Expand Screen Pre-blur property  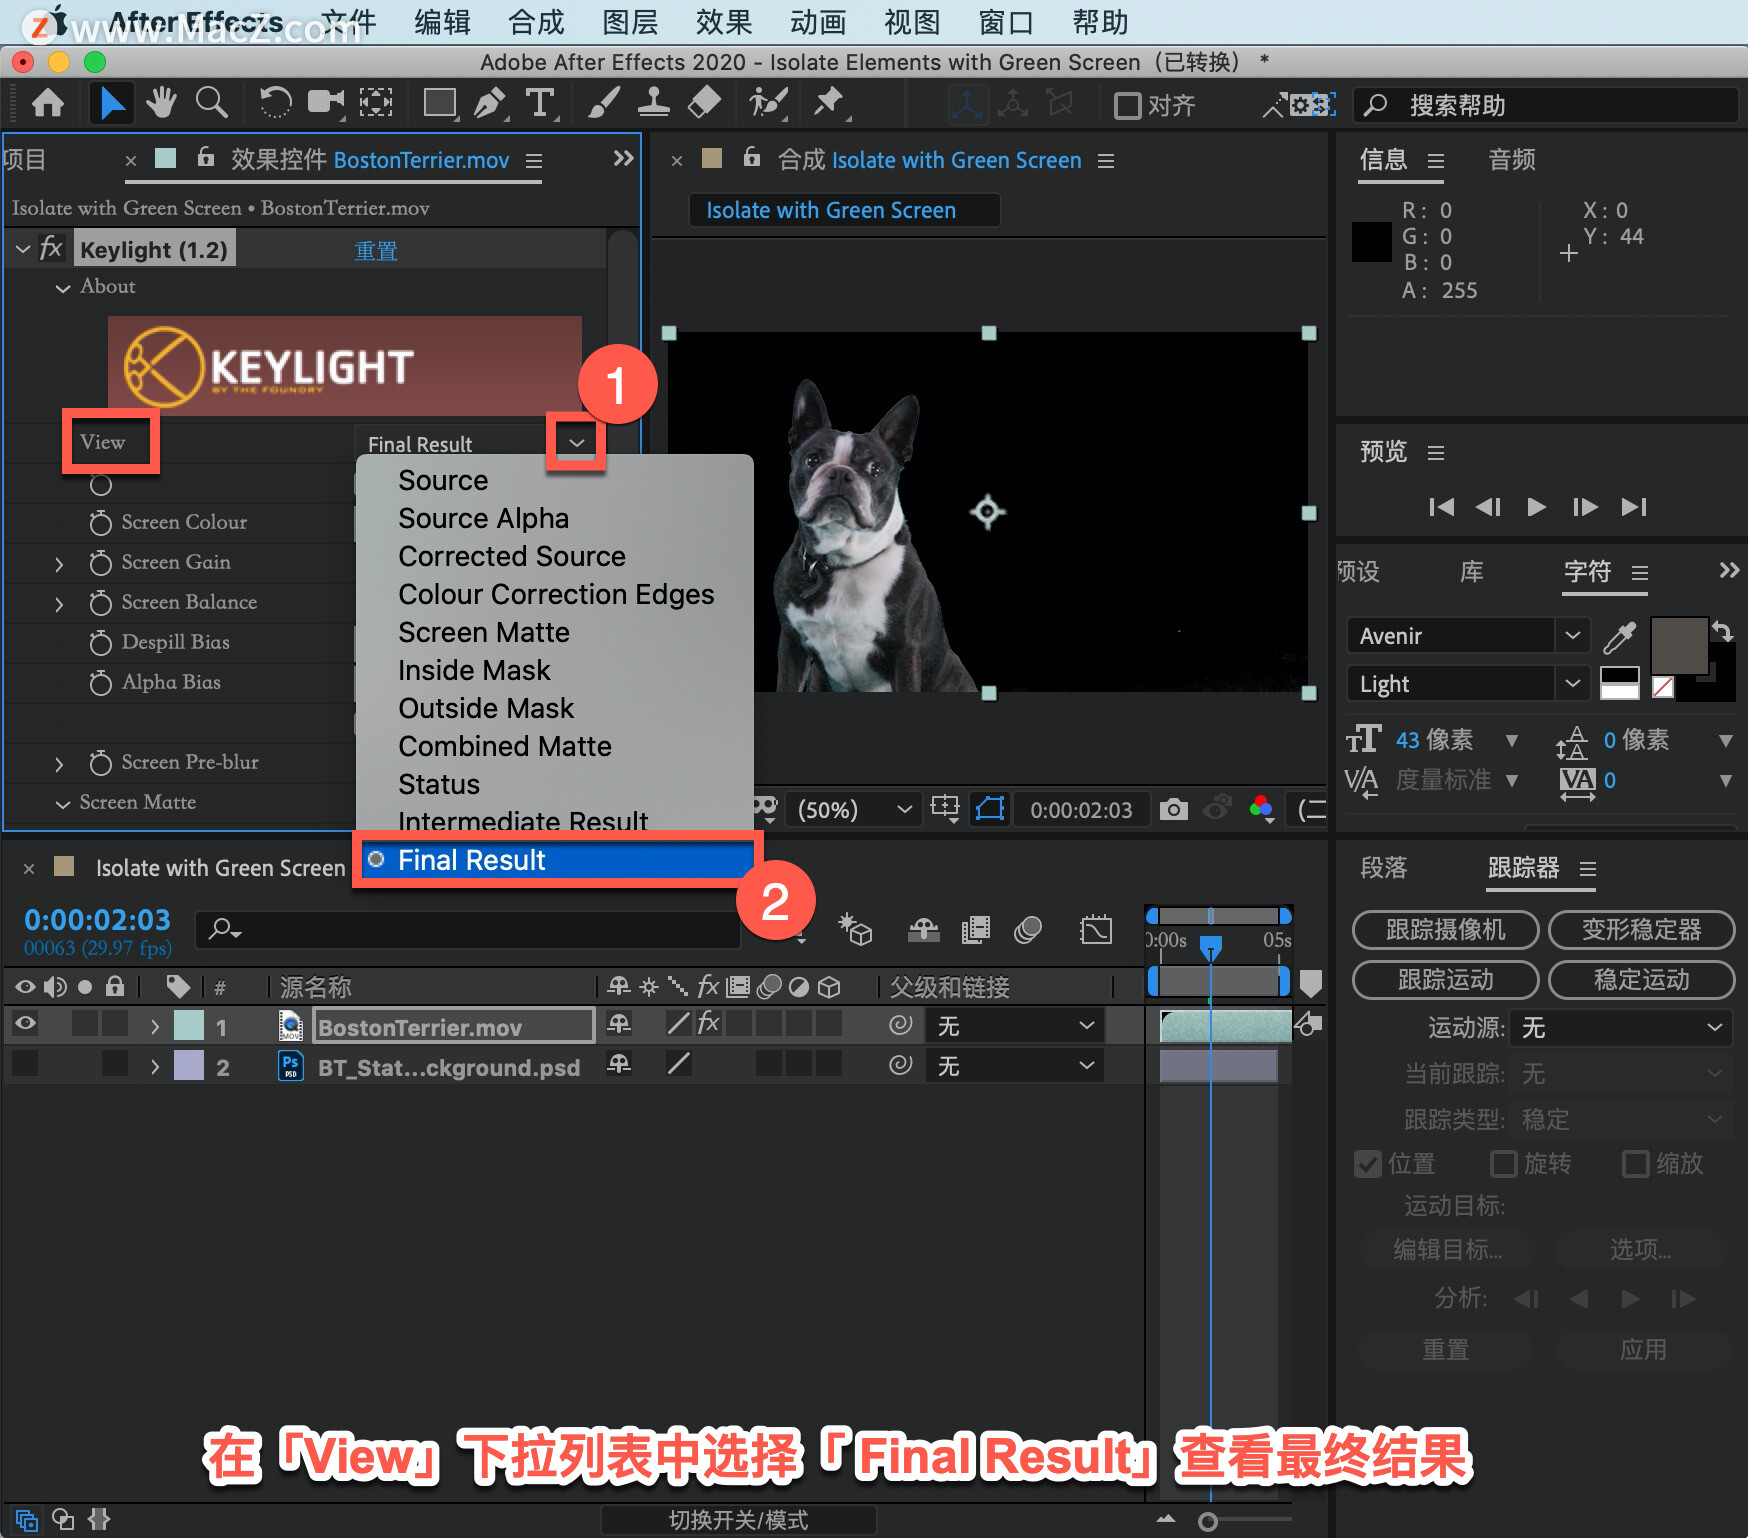click(59, 764)
